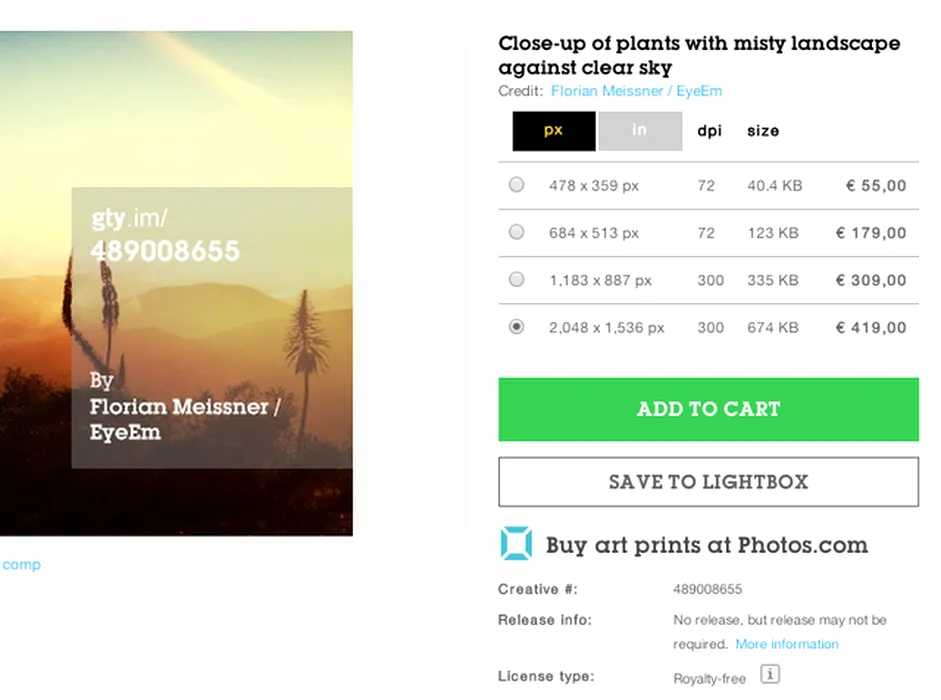
Task: Click the Royalty-free info icon
Action: tap(770, 674)
